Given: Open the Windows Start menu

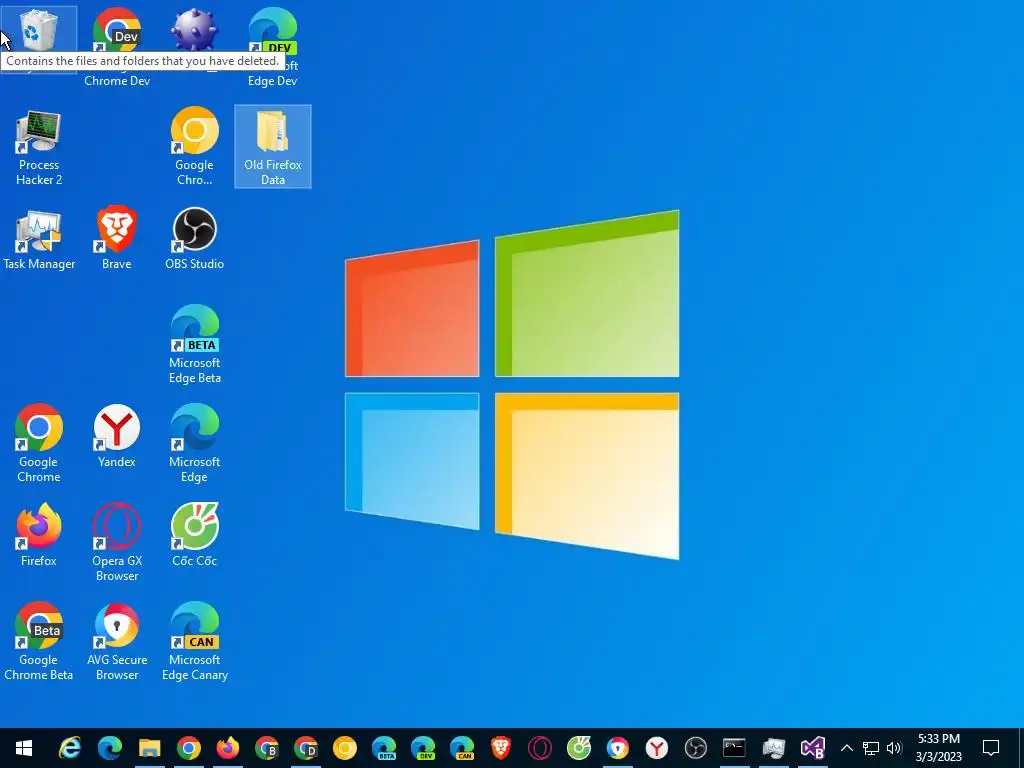Looking at the screenshot, I should (x=24, y=748).
